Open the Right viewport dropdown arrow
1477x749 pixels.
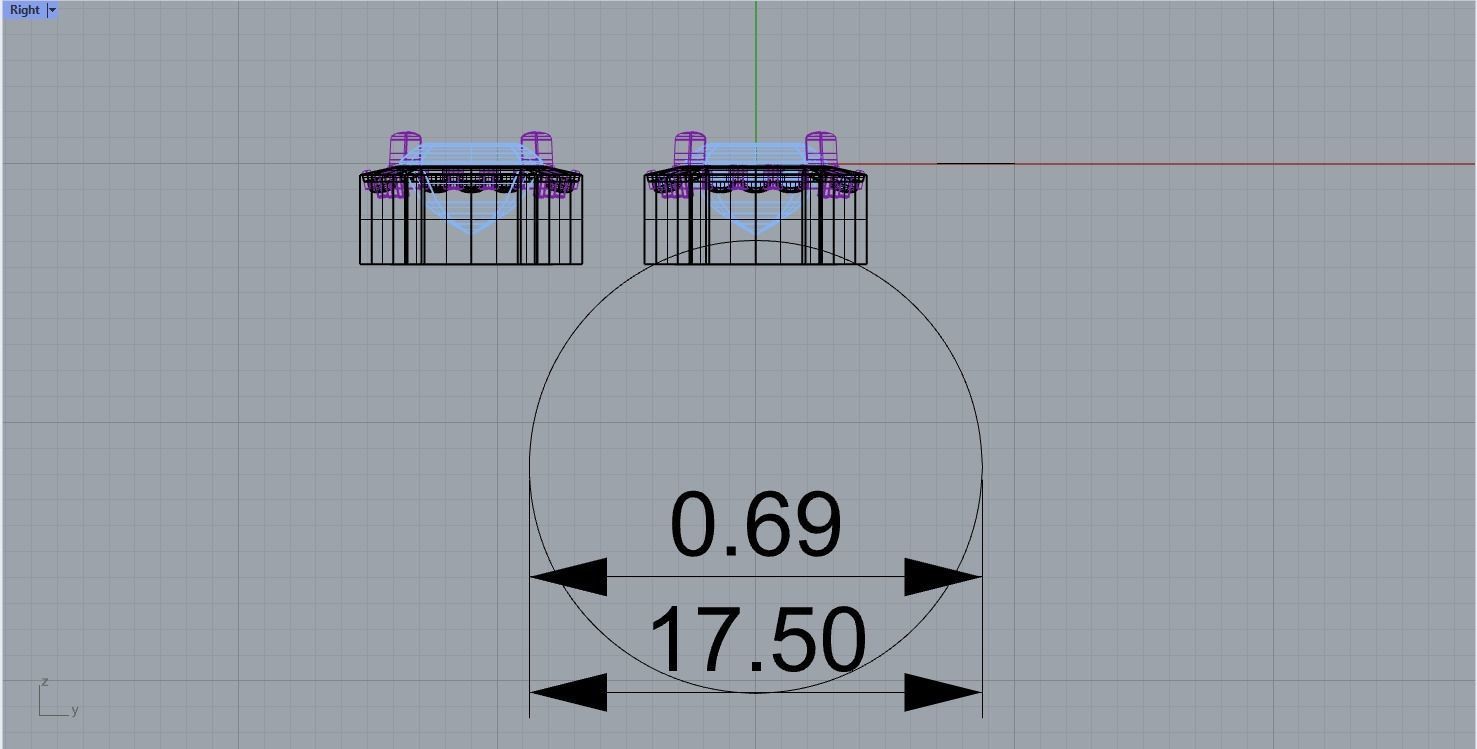pyautogui.click(x=52, y=10)
